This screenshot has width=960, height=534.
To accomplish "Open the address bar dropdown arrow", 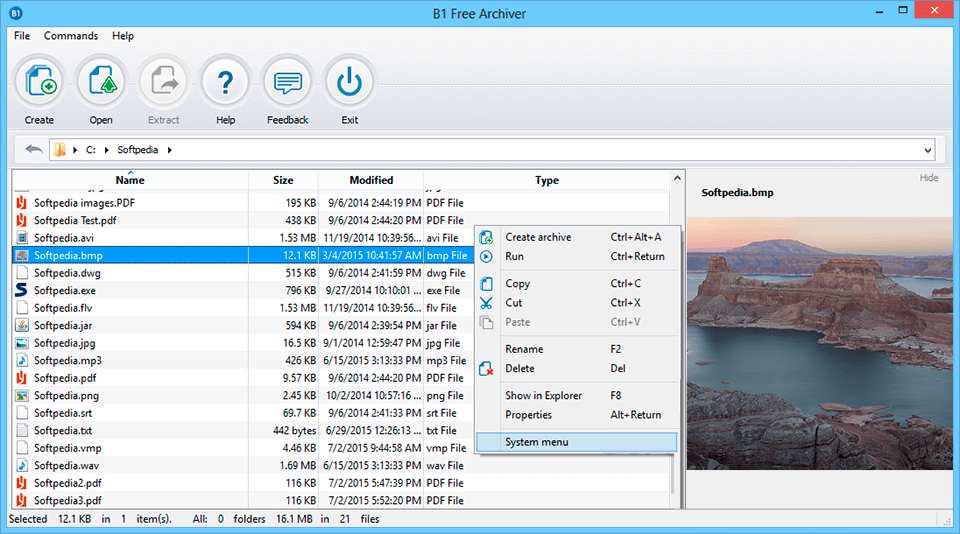I will pos(928,150).
